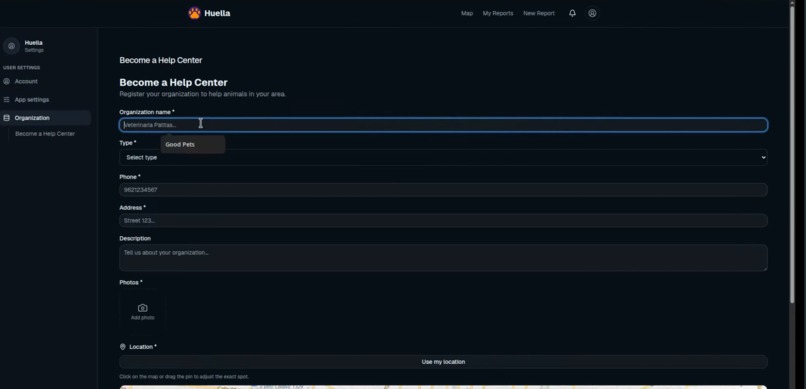Click the Huella settings avatar in sidebar

(11, 46)
